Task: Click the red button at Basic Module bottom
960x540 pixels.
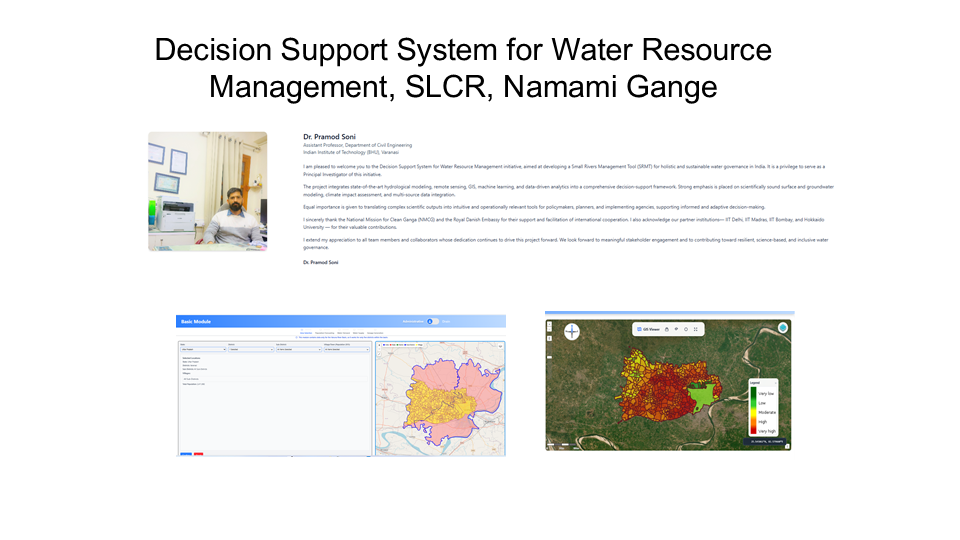Action: click(x=198, y=454)
